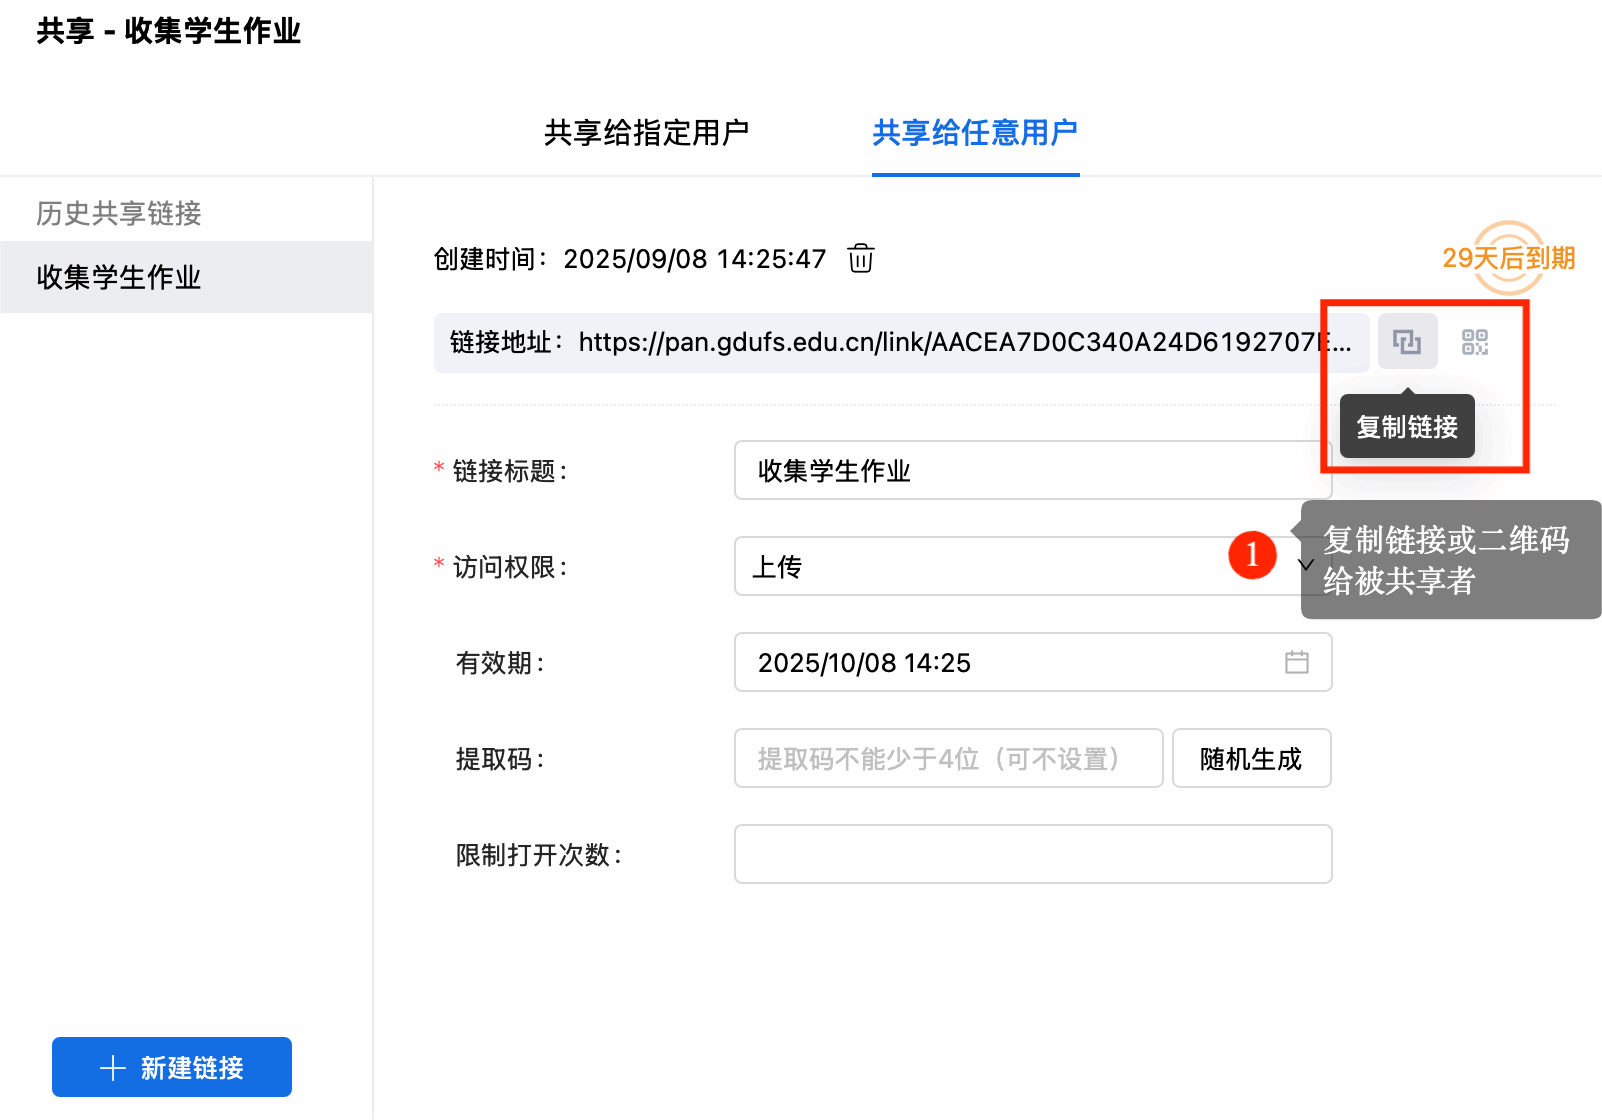This screenshot has height=1120, width=1602.
Task: Click the dark 复制链接 tooltip
Action: (1406, 427)
